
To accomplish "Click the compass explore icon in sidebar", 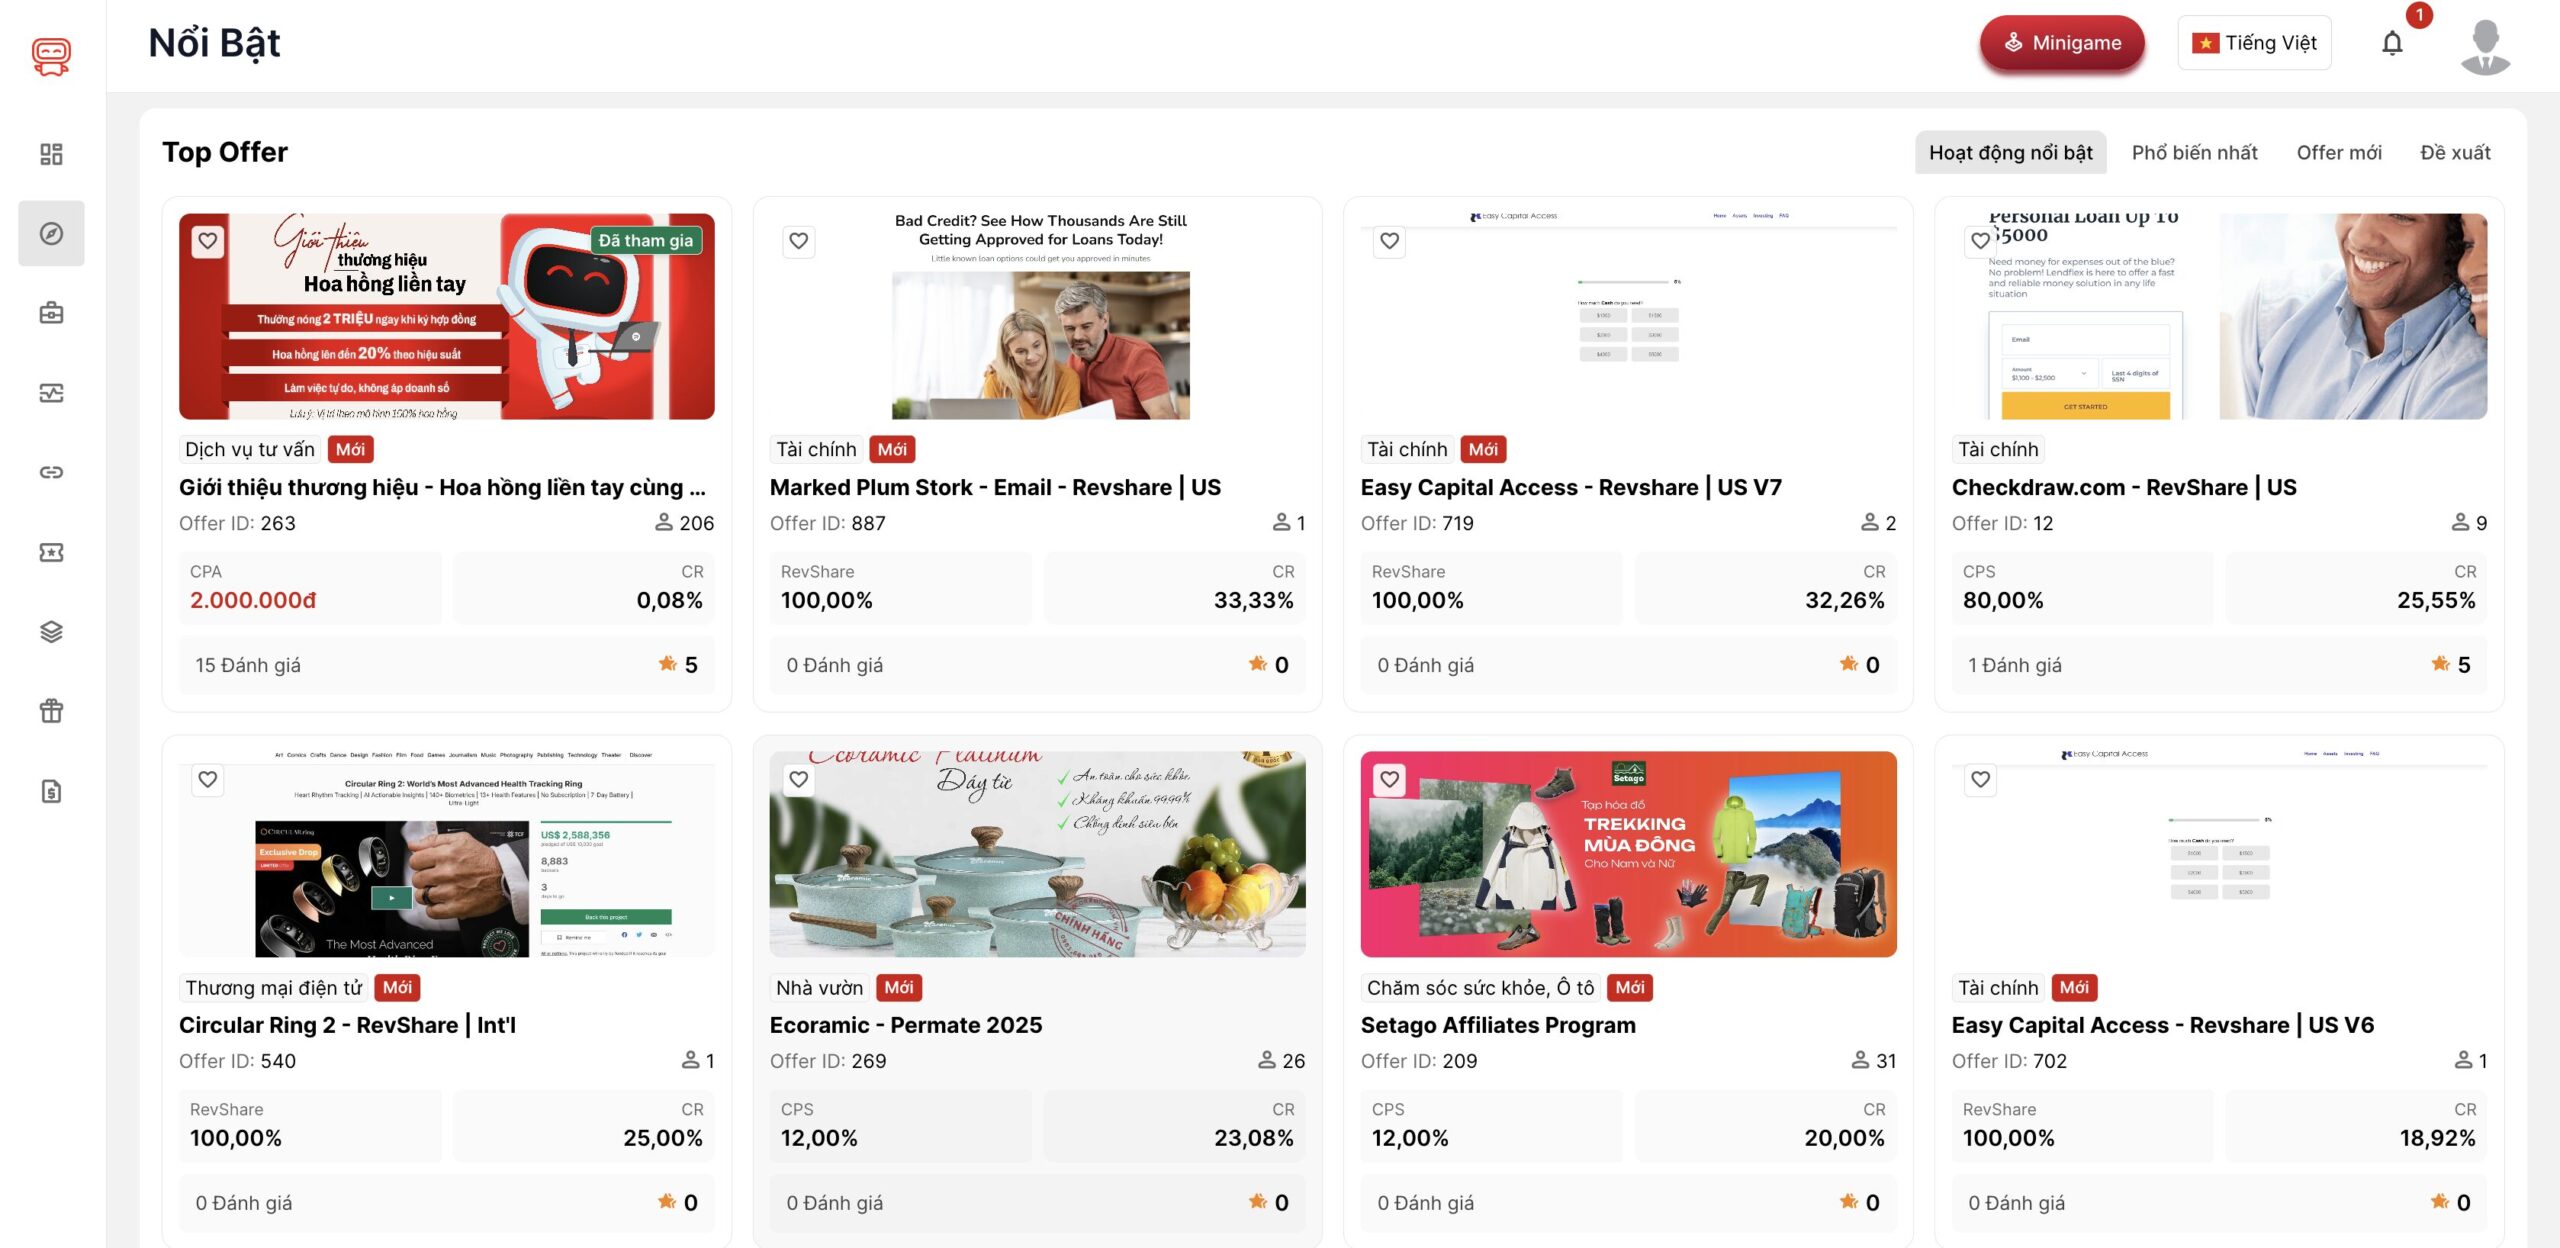I will click(51, 233).
